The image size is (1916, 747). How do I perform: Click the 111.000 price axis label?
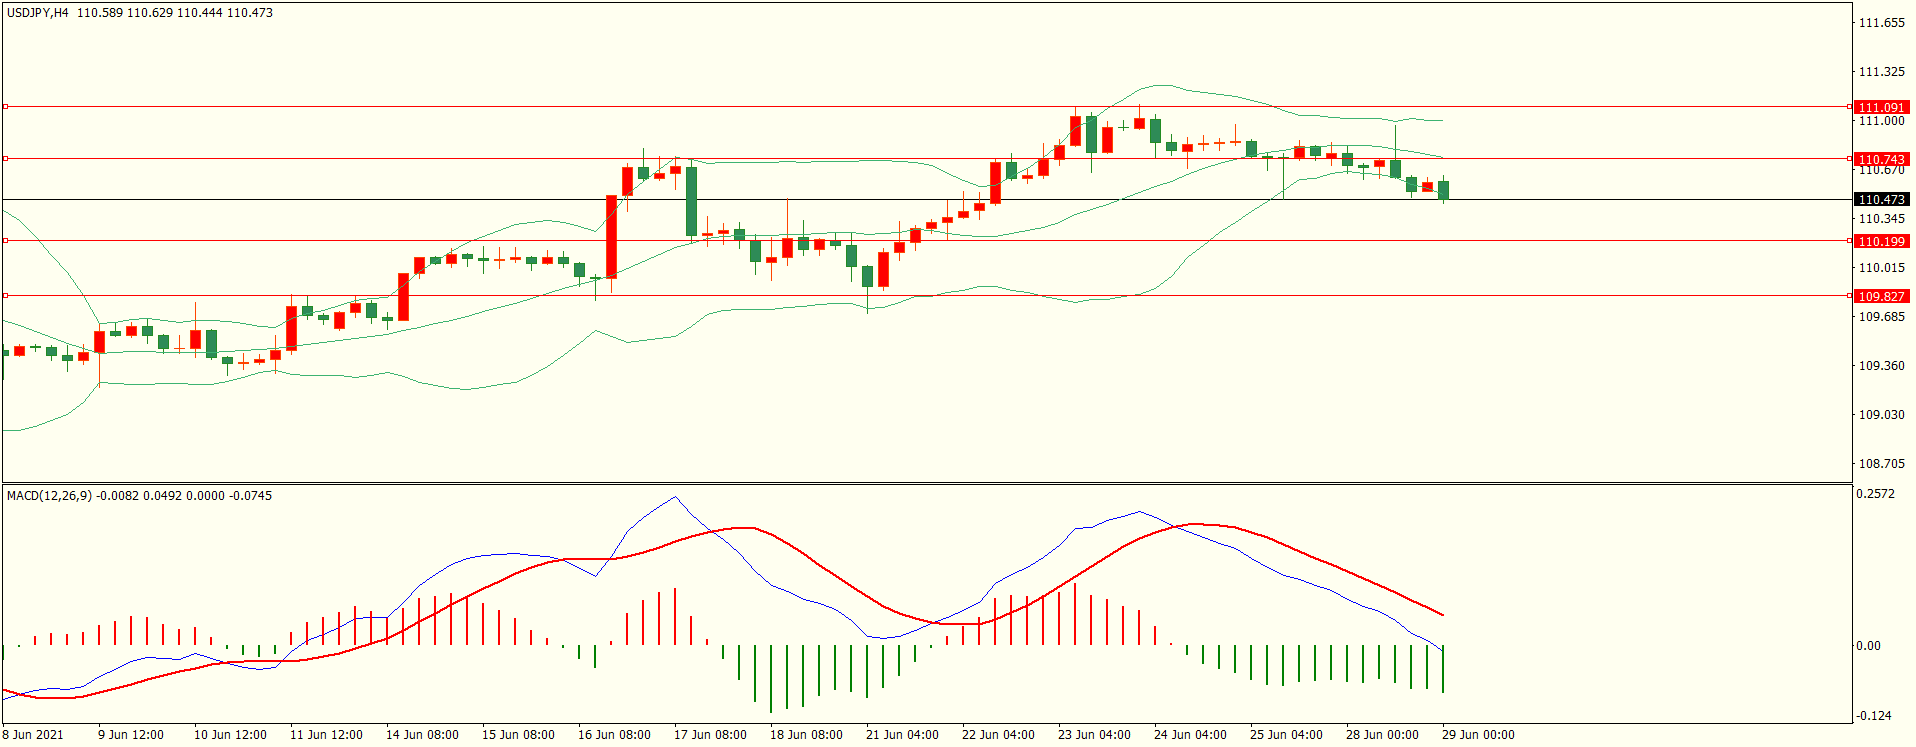1881,121
